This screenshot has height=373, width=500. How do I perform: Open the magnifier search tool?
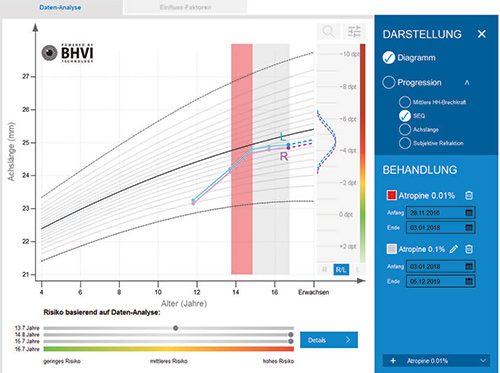(328, 32)
